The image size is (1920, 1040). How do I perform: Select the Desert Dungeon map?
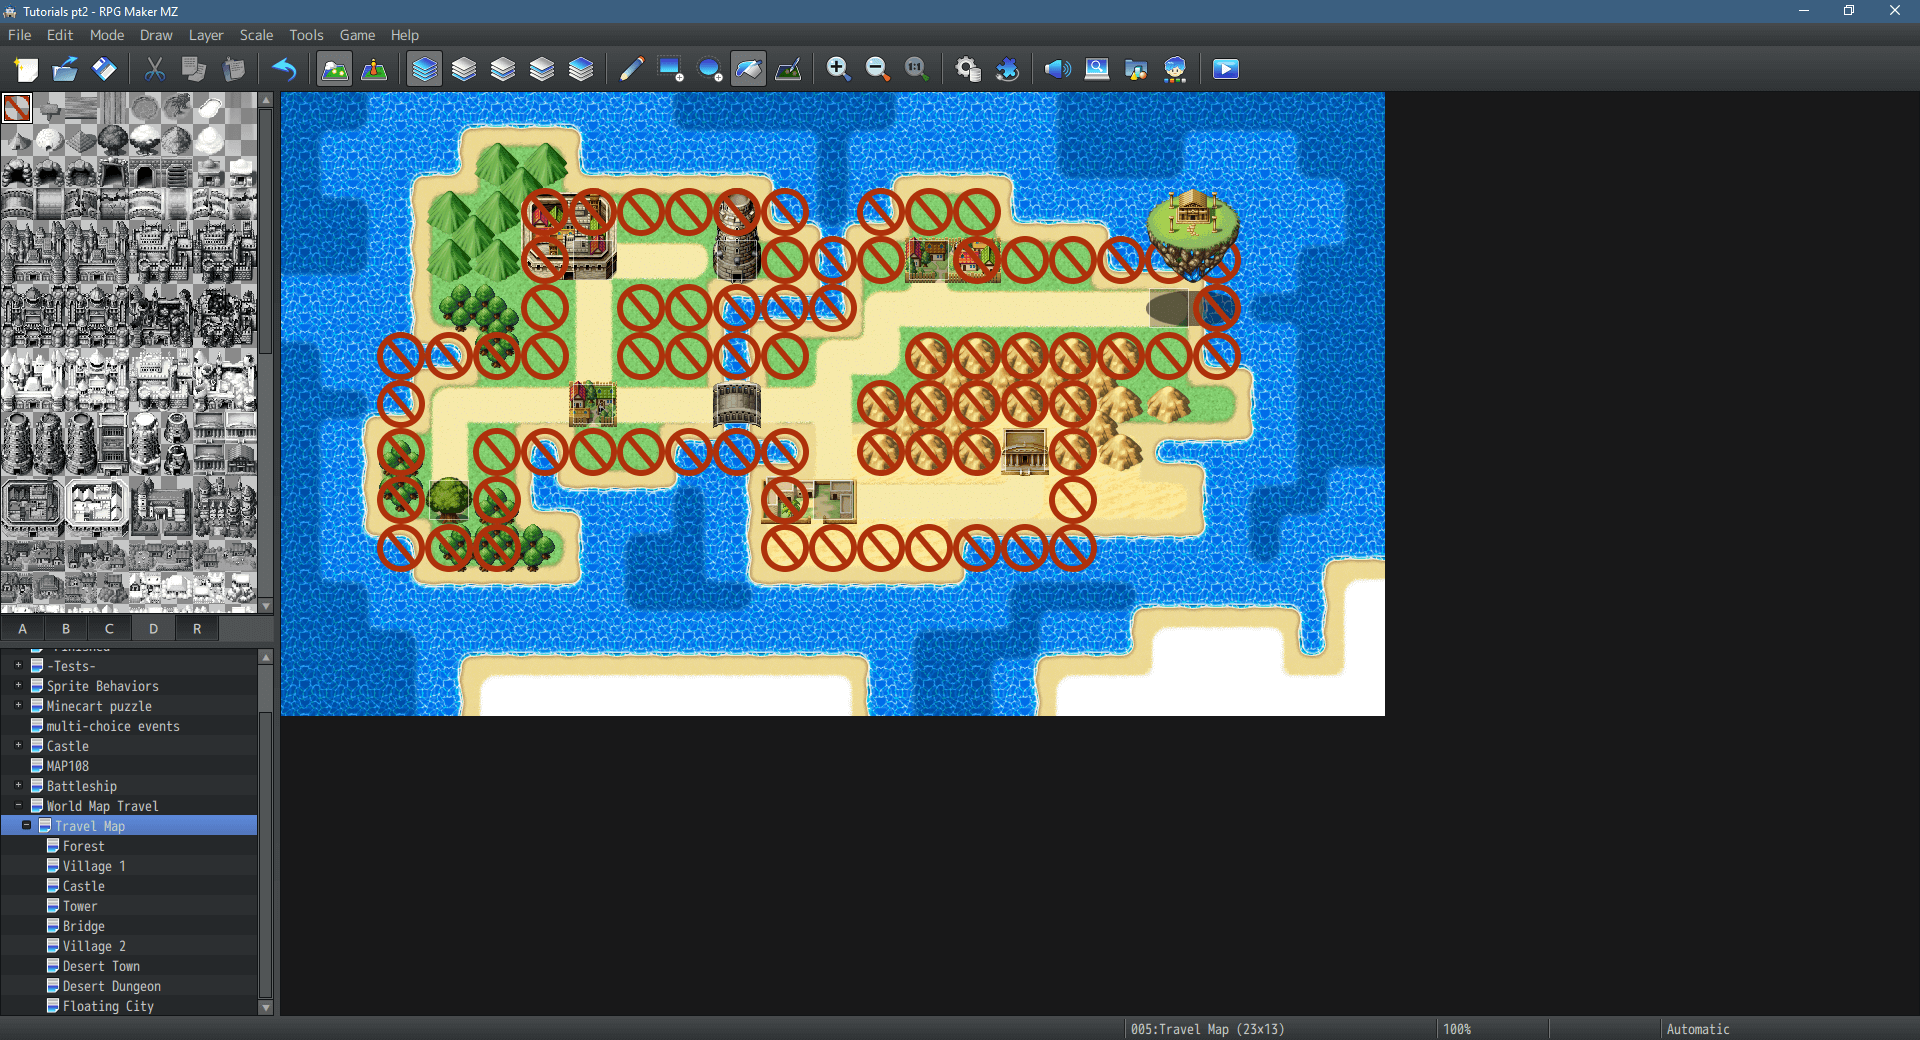[x=111, y=986]
